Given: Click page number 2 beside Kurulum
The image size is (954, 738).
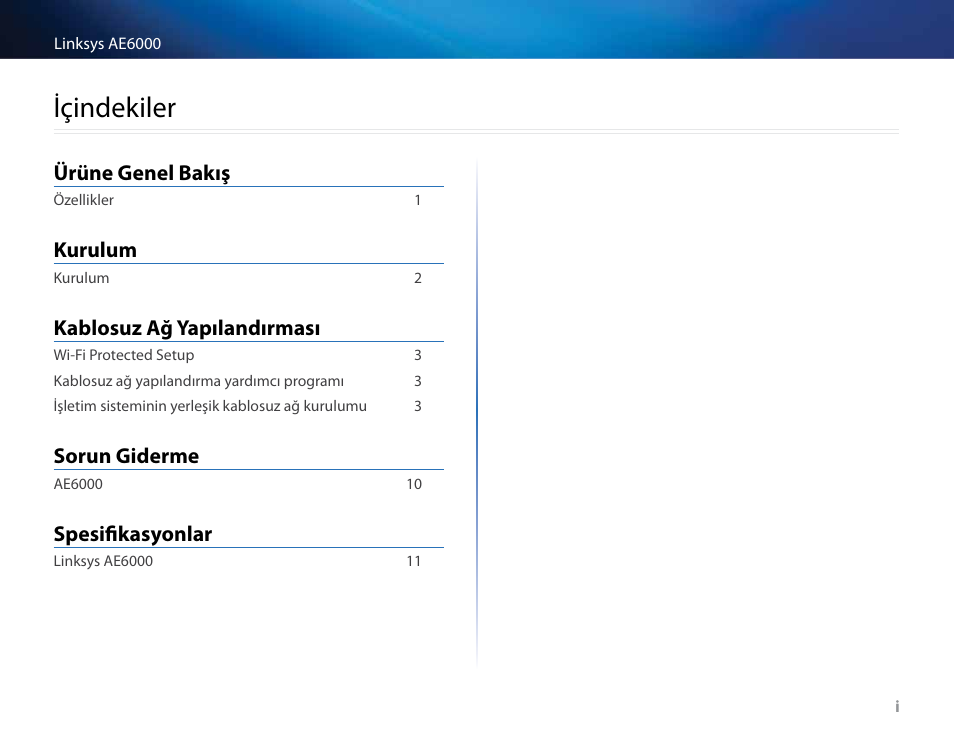Looking at the screenshot, I should [418, 278].
